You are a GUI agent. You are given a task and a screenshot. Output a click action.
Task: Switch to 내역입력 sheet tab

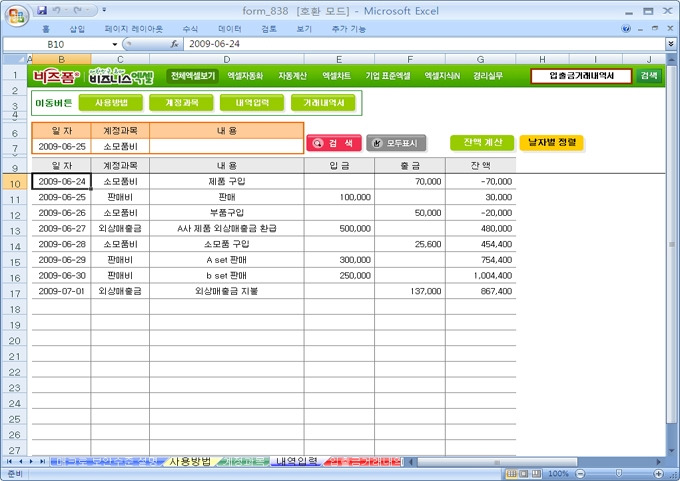pos(297,461)
